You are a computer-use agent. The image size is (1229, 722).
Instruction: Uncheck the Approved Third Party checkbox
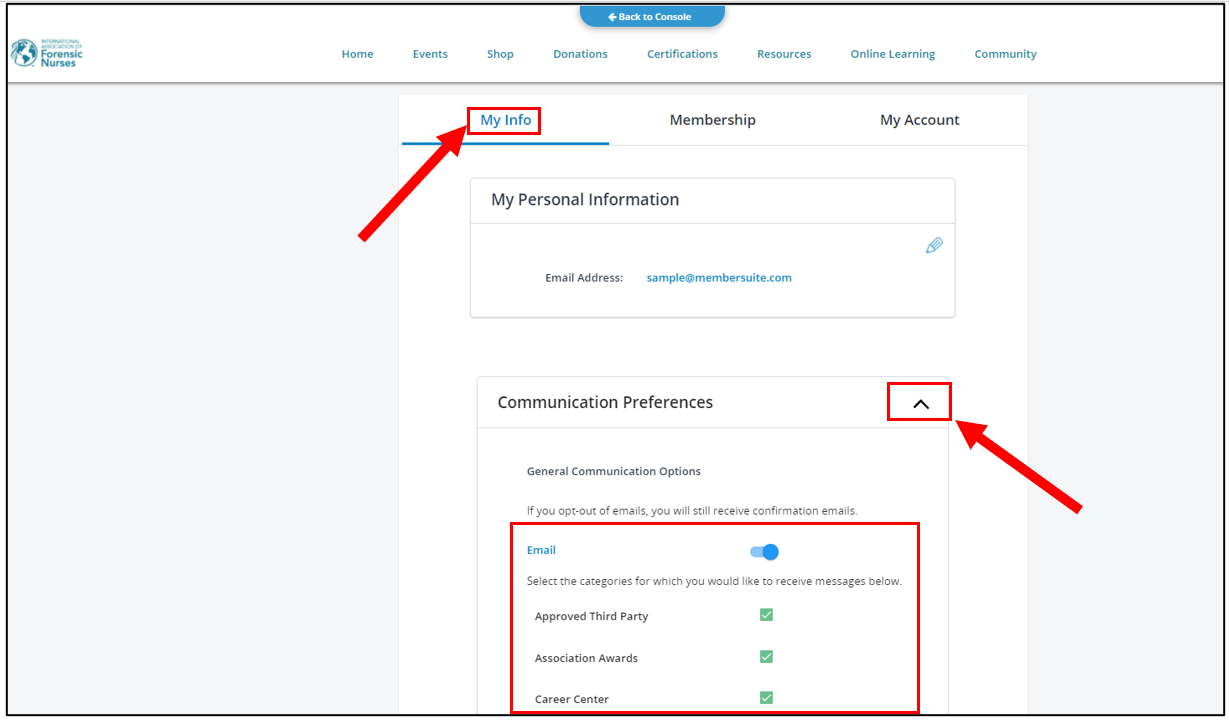tap(766, 615)
